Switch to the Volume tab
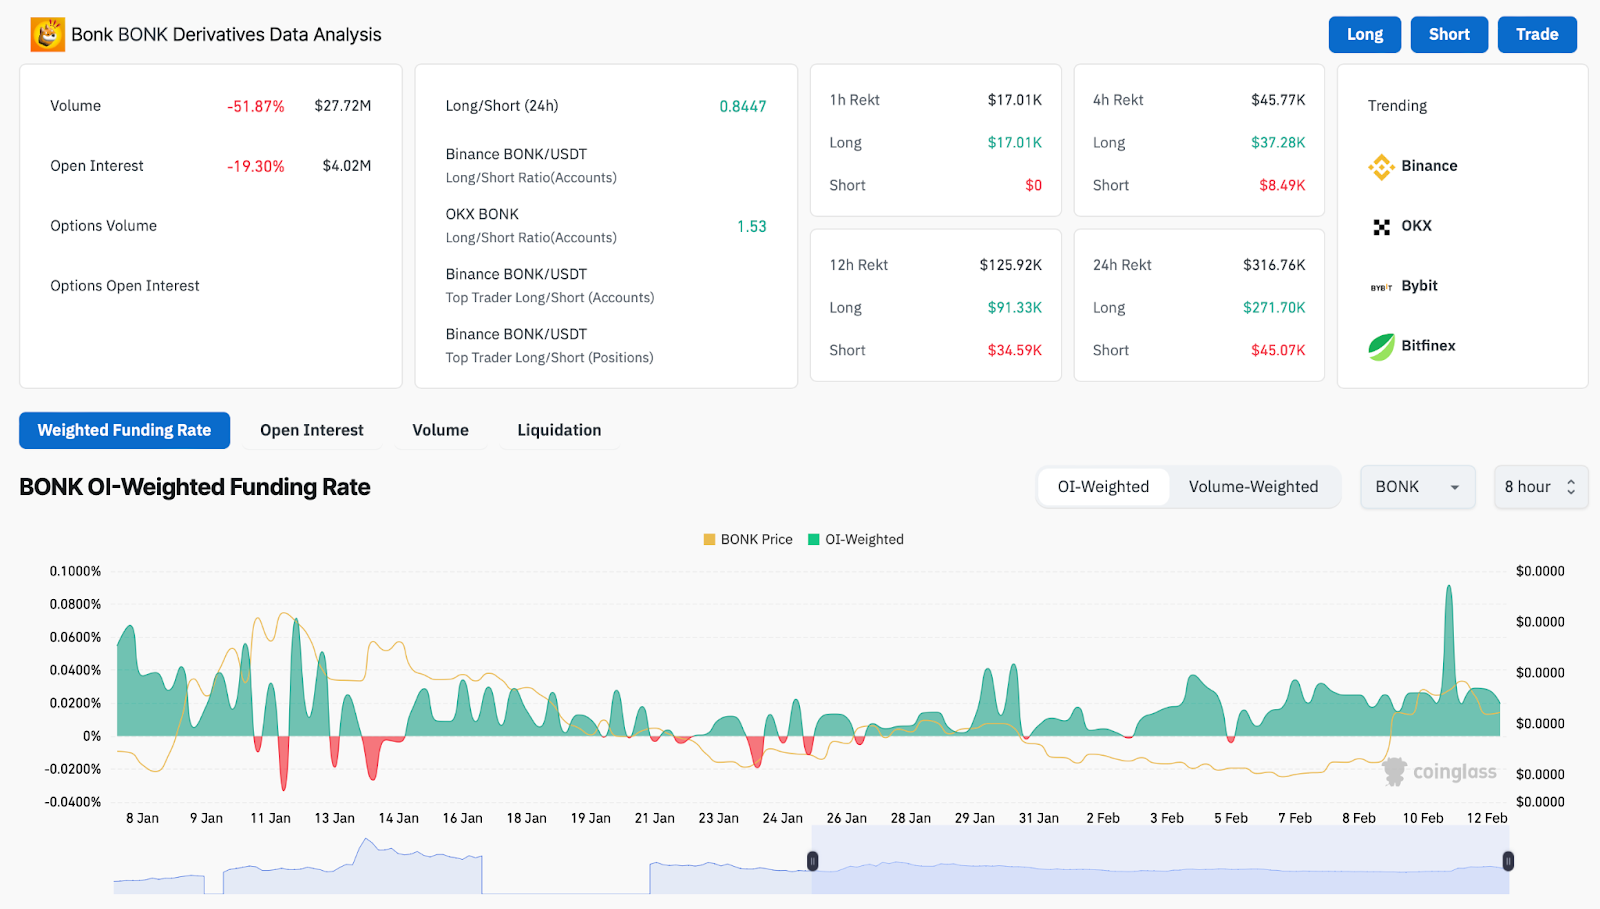This screenshot has height=909, width=1600. click(440, 430)
